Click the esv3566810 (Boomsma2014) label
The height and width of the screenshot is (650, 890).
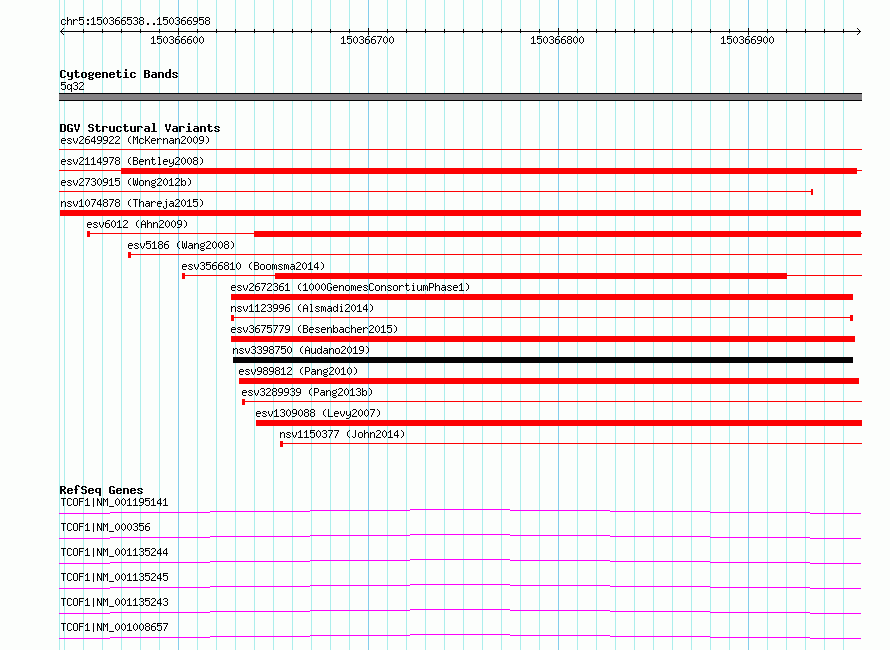click(253, 266)
